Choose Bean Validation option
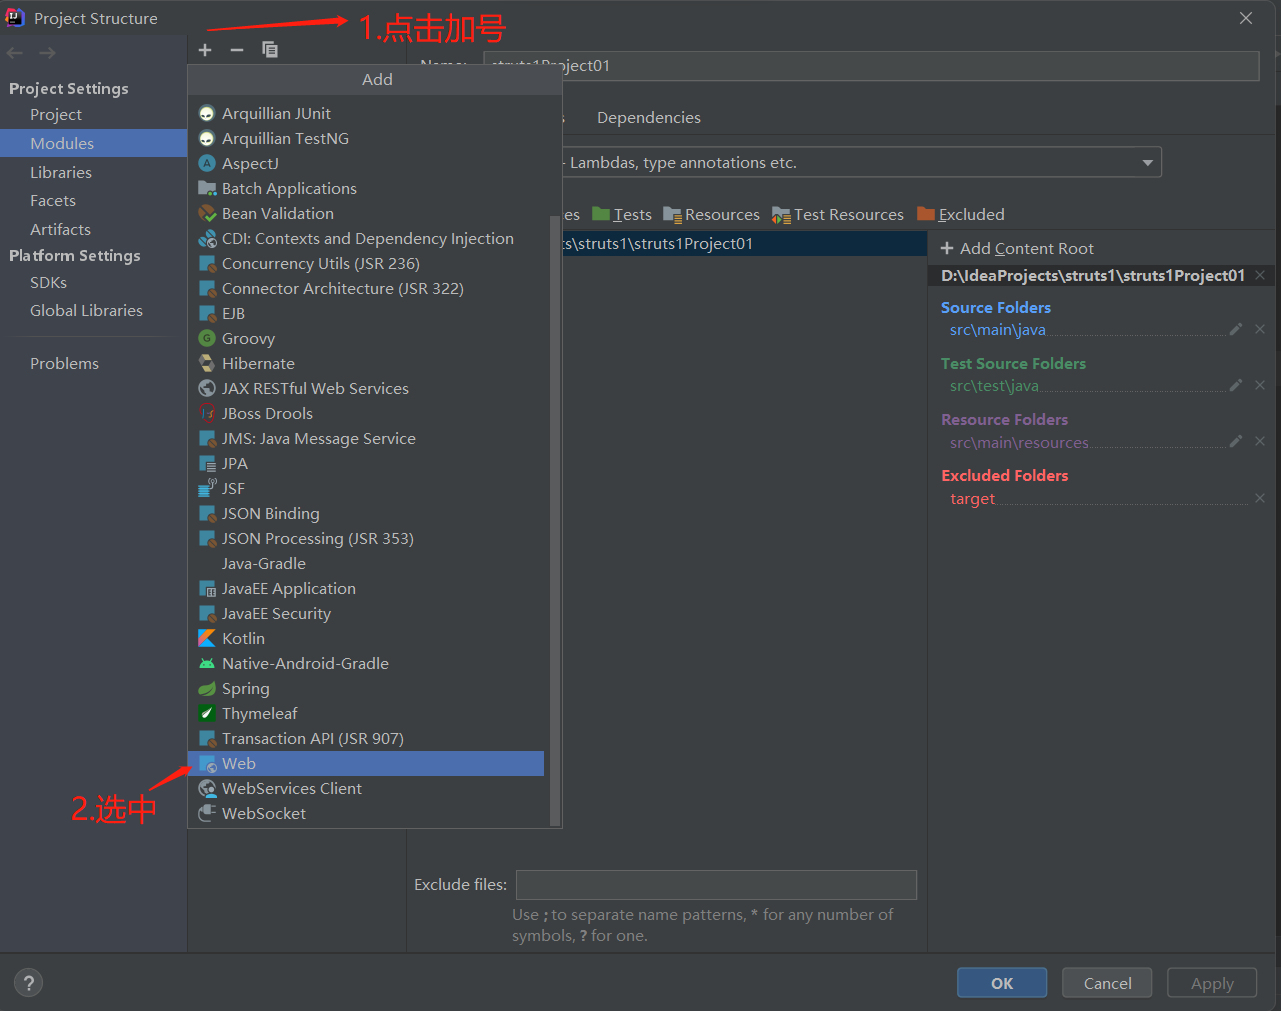The height and width of the screenshot is (1011, 1281). pos(366,214)
